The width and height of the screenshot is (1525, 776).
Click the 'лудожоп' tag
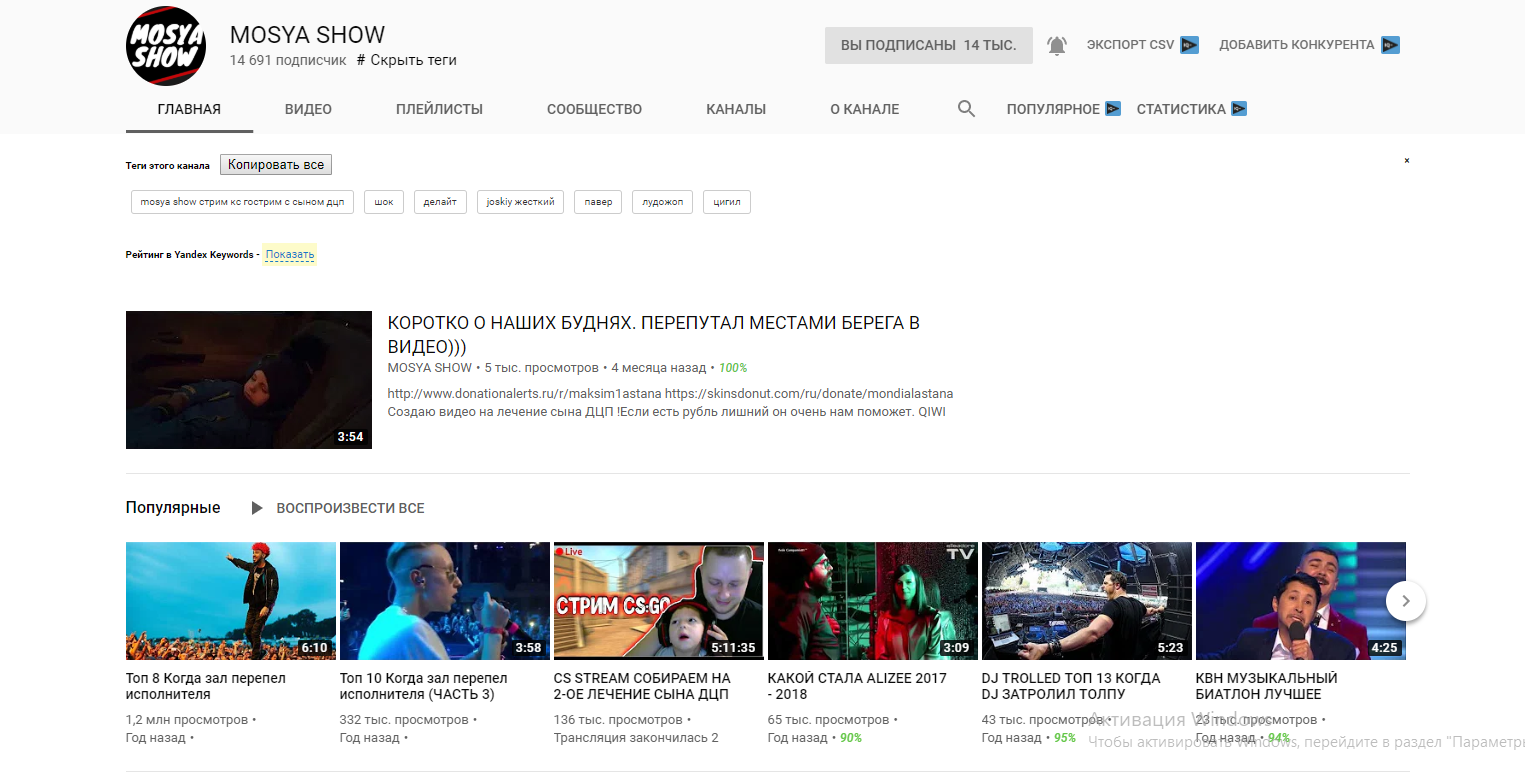pos(662,202)
